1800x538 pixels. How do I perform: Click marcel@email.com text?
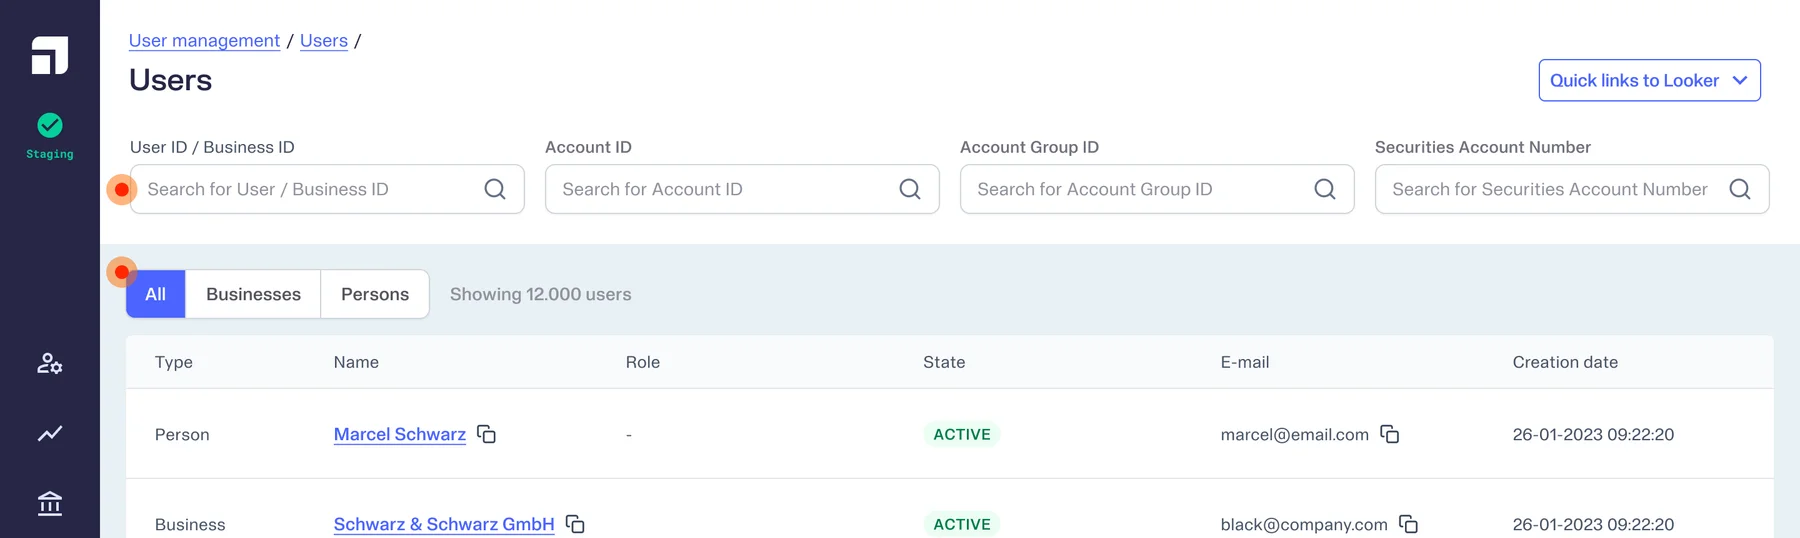pos(1295,434)
